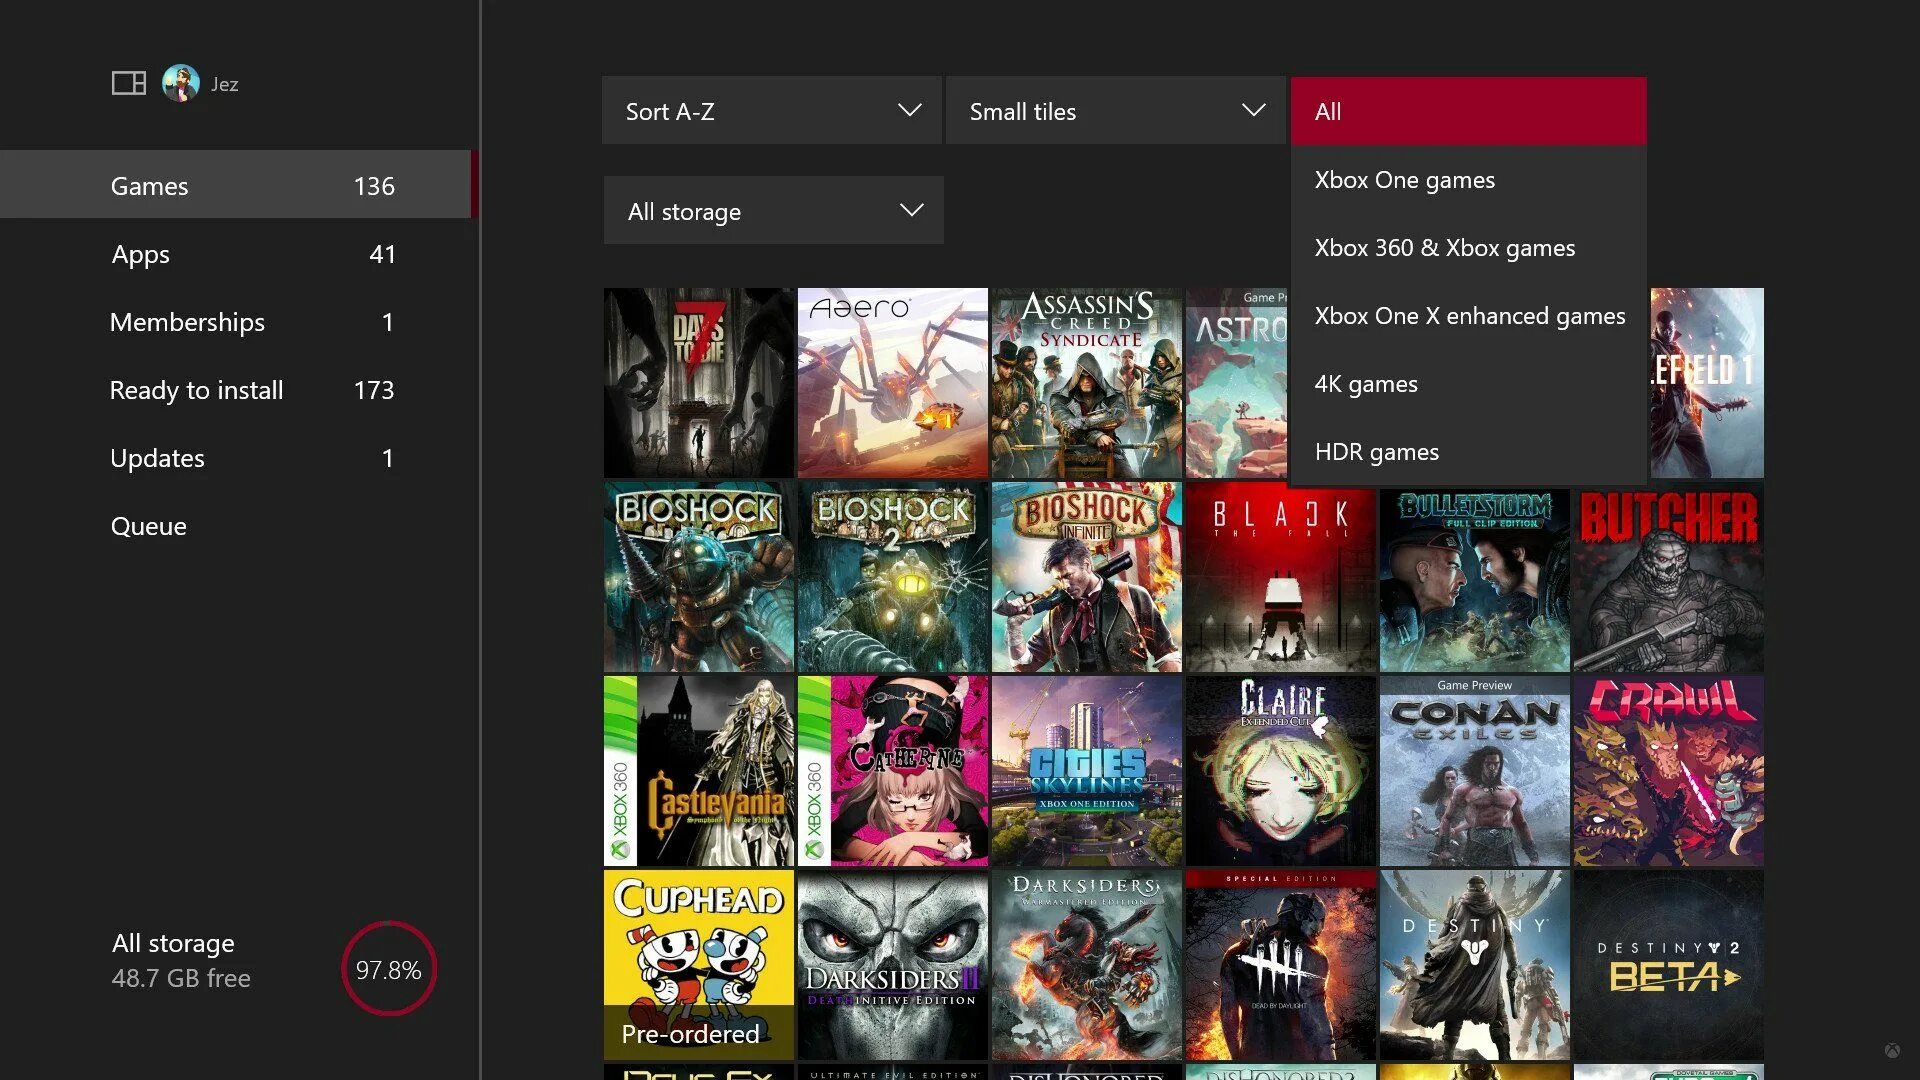Click the Assassin's Creed Syndicate tile
Viewport: 1920px width, 1080px height.
tap(1086, 383)
